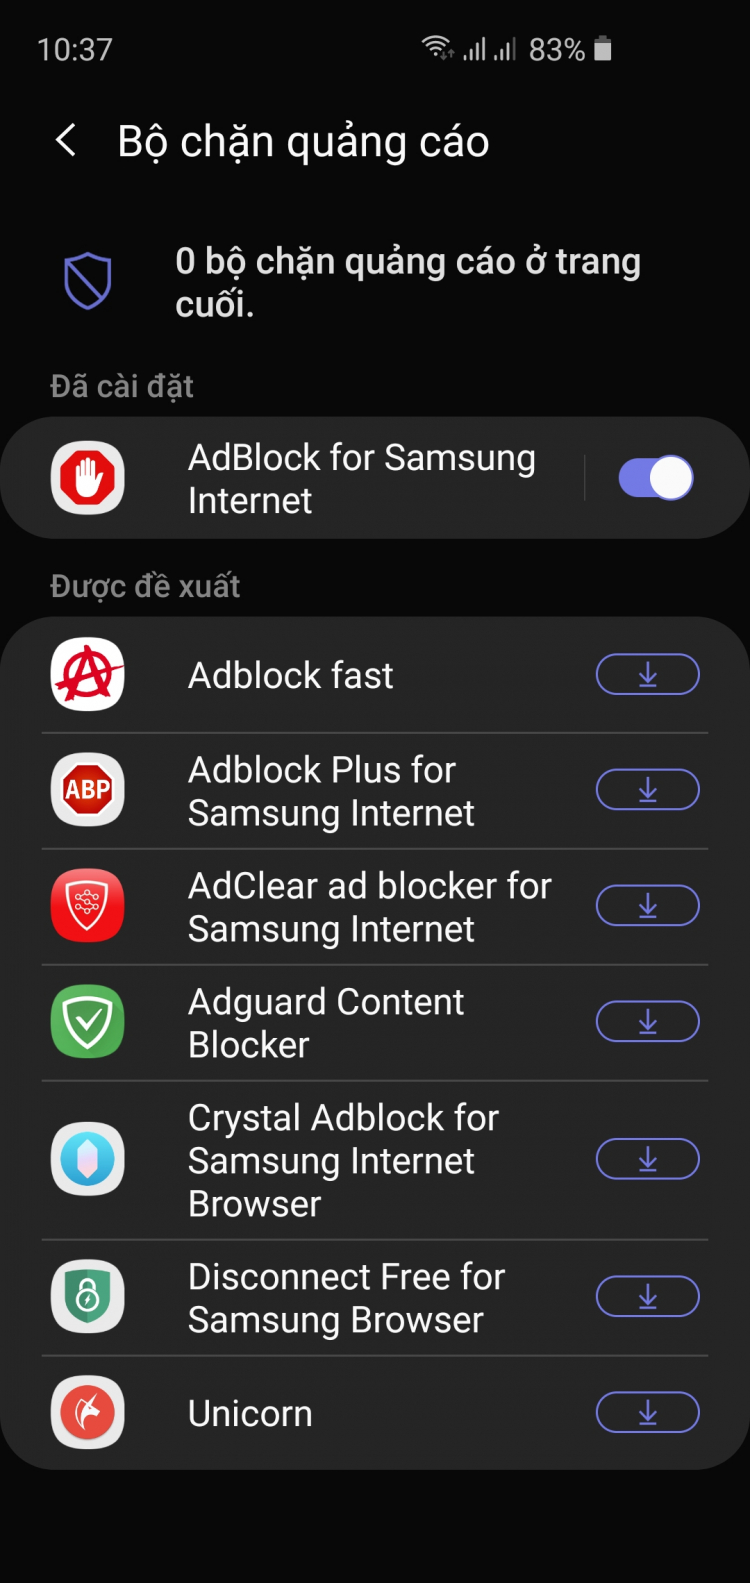Download the Unicorn blocker

pyautogui.click(x=648, y=1413)
